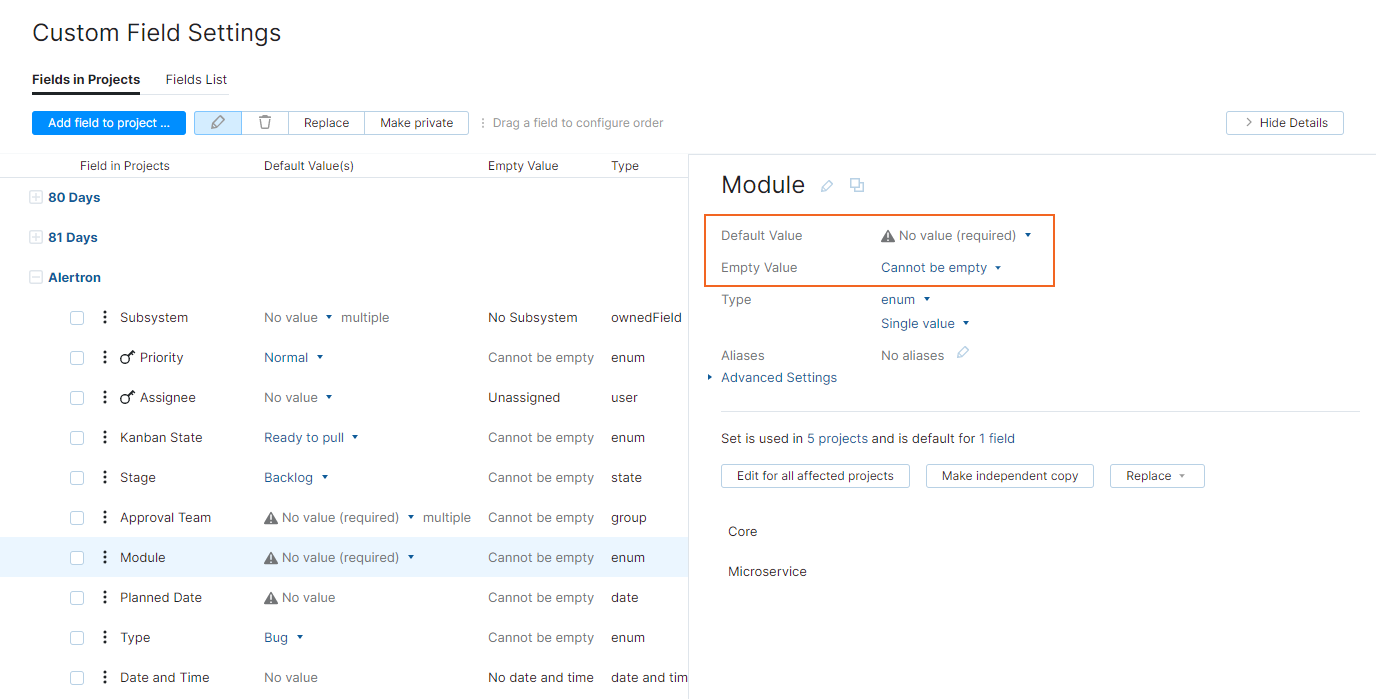Click the three-dot handle for Planned Date
This screenshot has width=1376, height=699.
tap(105, 597)
